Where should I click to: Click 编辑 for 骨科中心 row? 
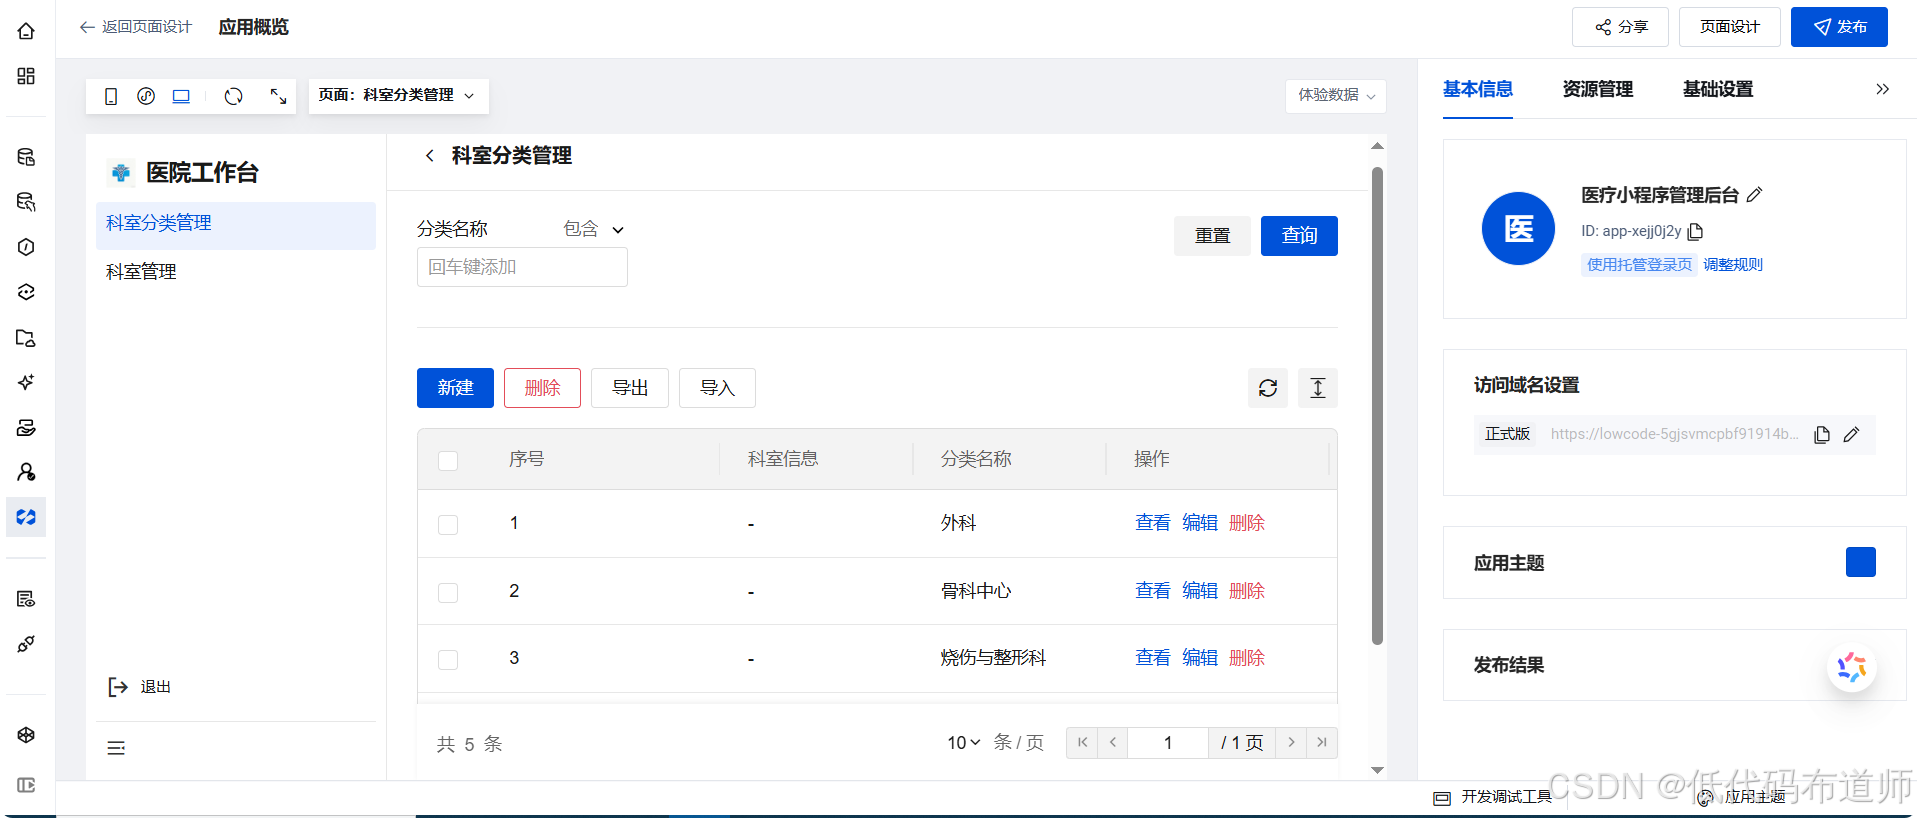(x=1200, y=591)
